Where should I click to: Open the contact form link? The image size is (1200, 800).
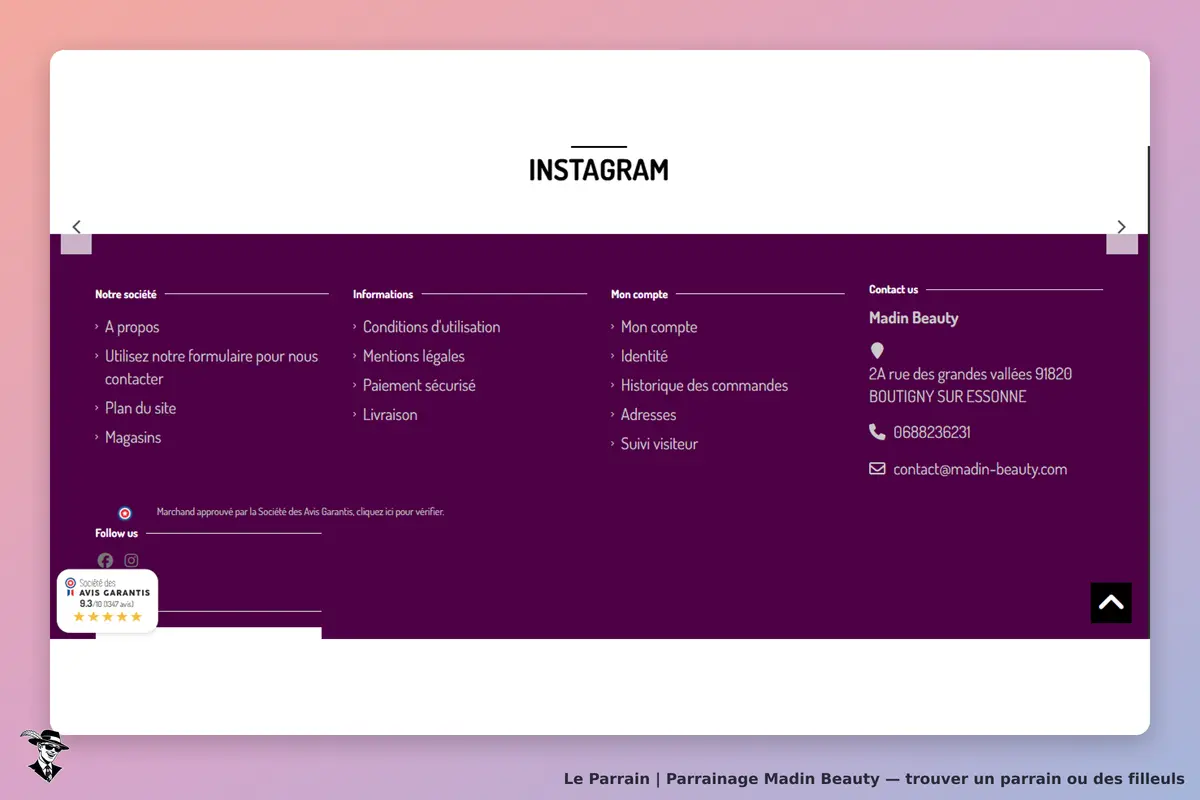(211, 367)
